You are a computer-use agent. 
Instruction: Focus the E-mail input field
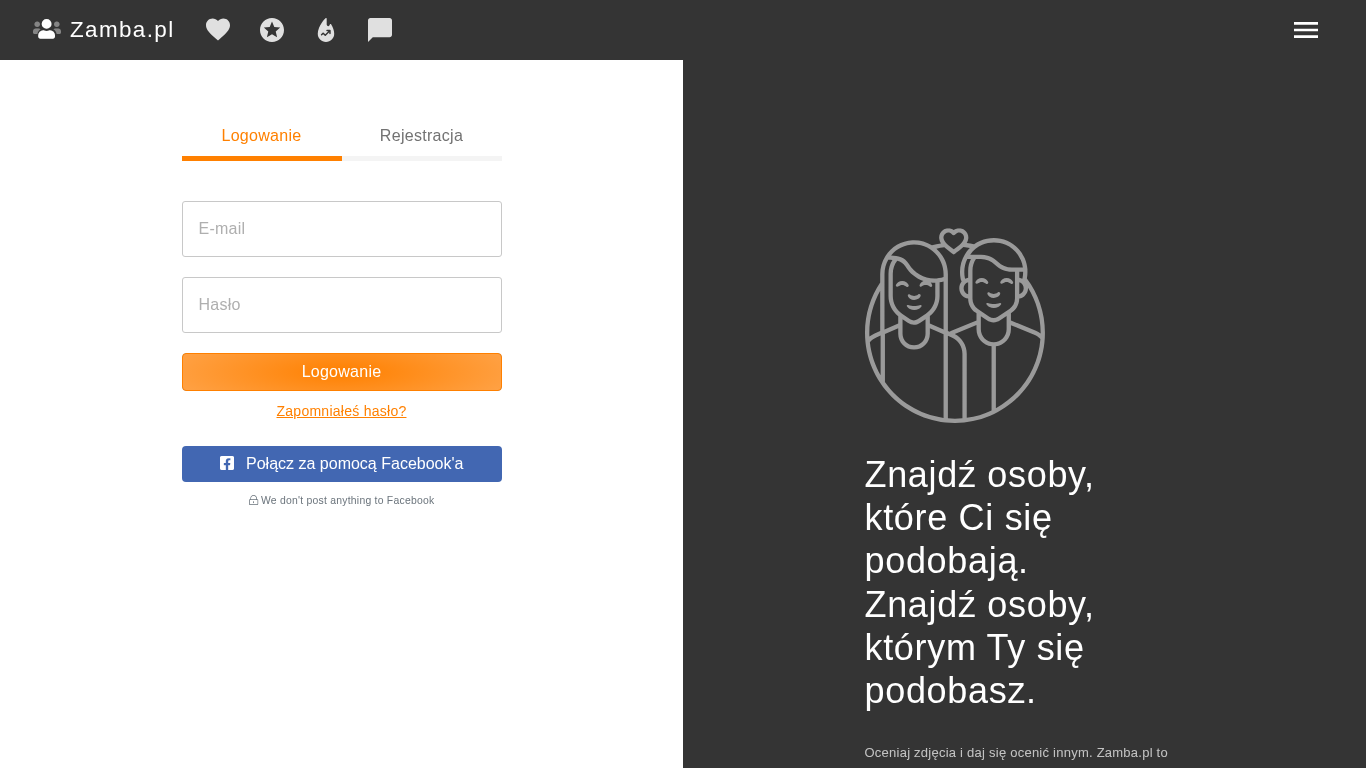click(x=341, y=229)
